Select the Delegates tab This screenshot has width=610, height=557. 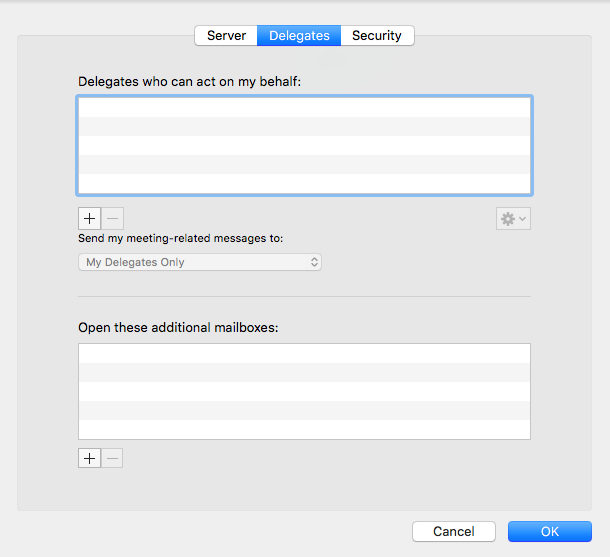point(299,36)
